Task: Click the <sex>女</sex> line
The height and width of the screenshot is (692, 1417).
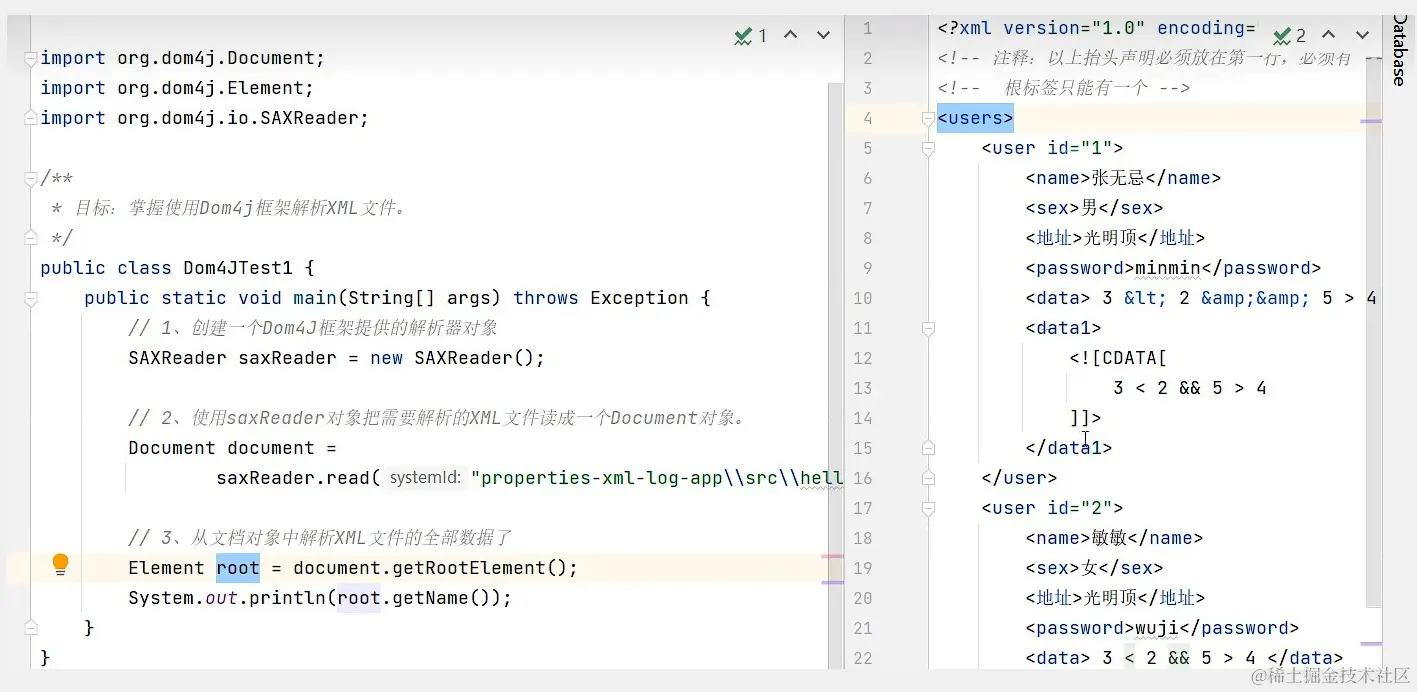Action: pos(1094,568)
